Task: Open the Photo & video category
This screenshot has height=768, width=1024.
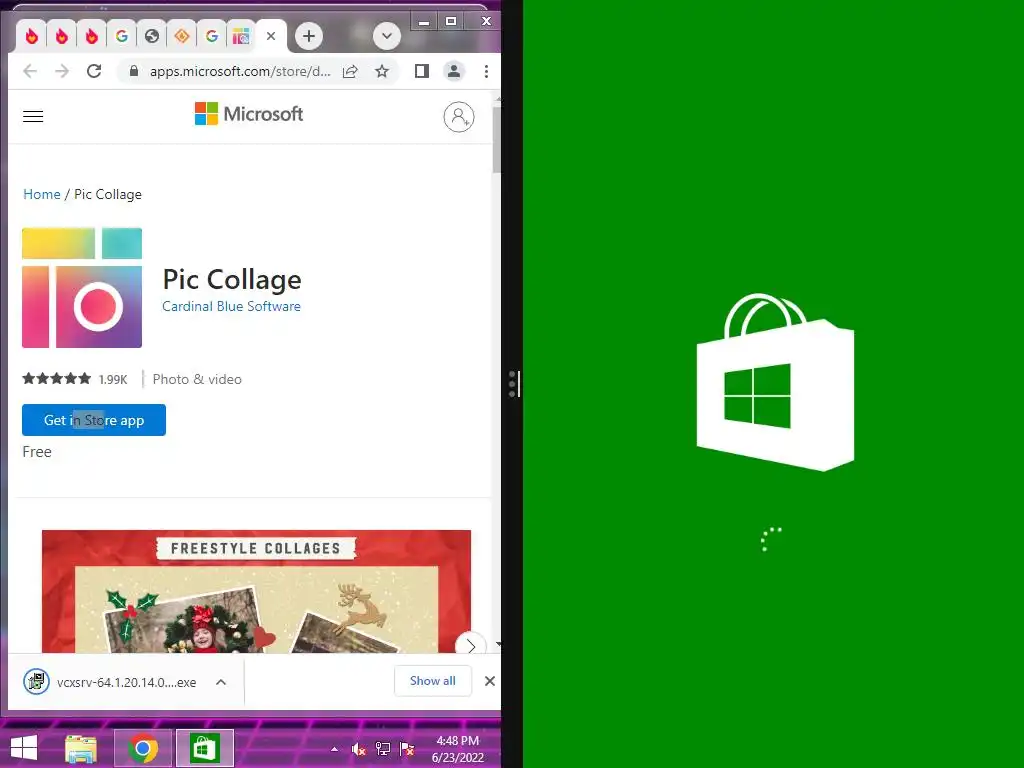Action: [x=197, y=379]
